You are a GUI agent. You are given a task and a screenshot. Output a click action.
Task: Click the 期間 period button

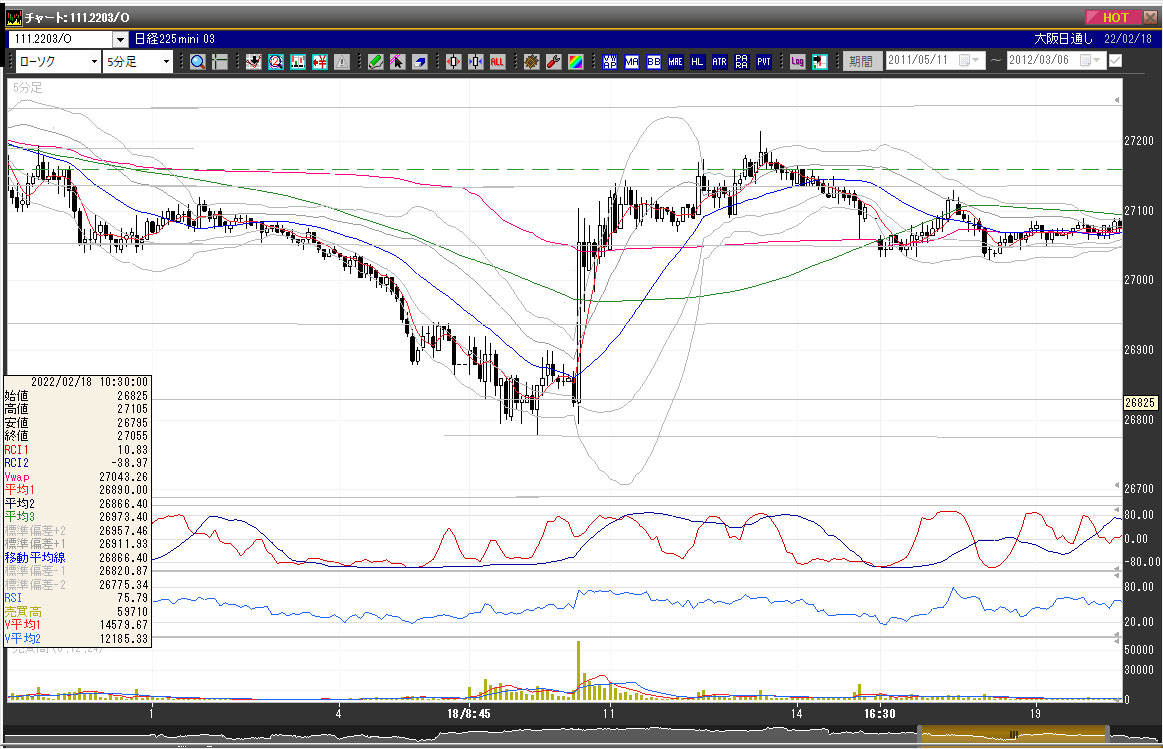(861, 62)
